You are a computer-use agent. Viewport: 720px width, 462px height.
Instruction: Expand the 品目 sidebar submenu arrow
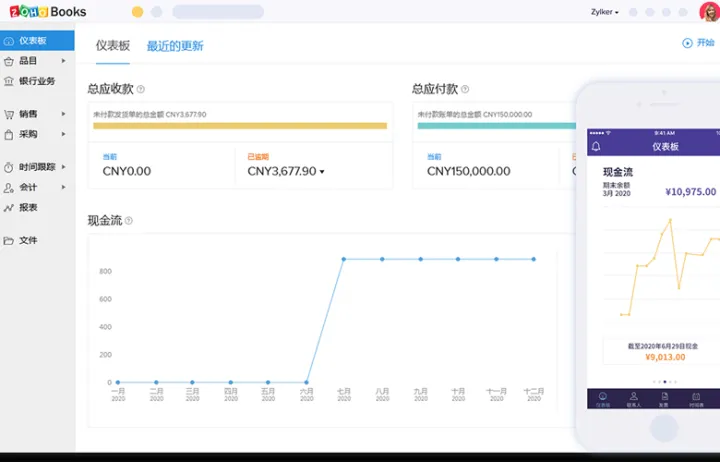pos(64,61)
